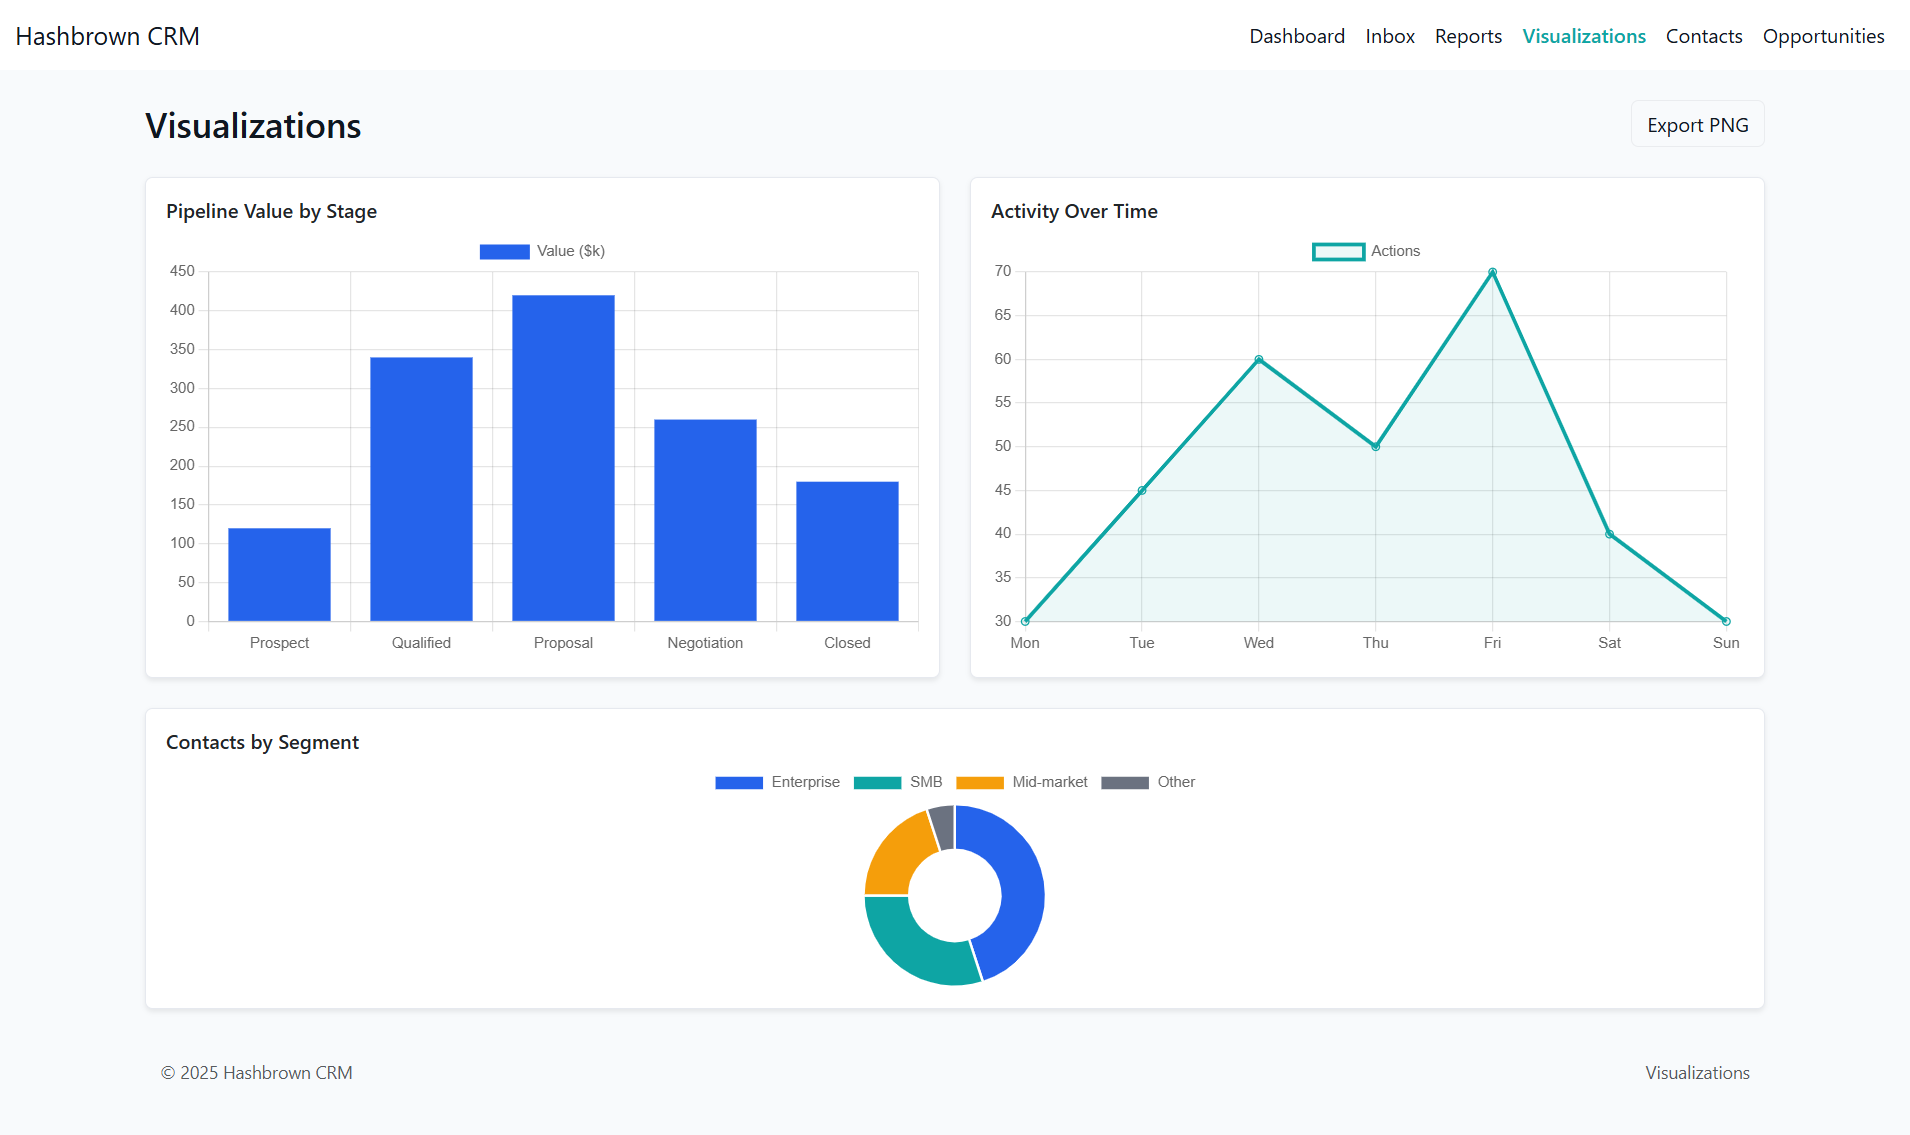Click the Prospect bar

coord(279,574)
